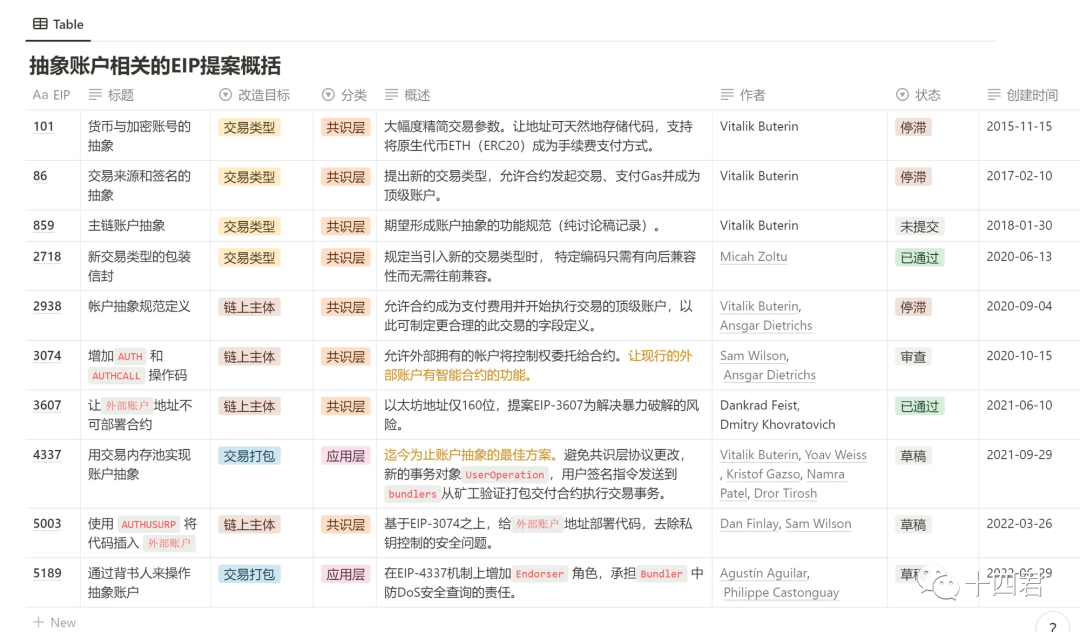Open the Micah Zoltu author link

753,257
